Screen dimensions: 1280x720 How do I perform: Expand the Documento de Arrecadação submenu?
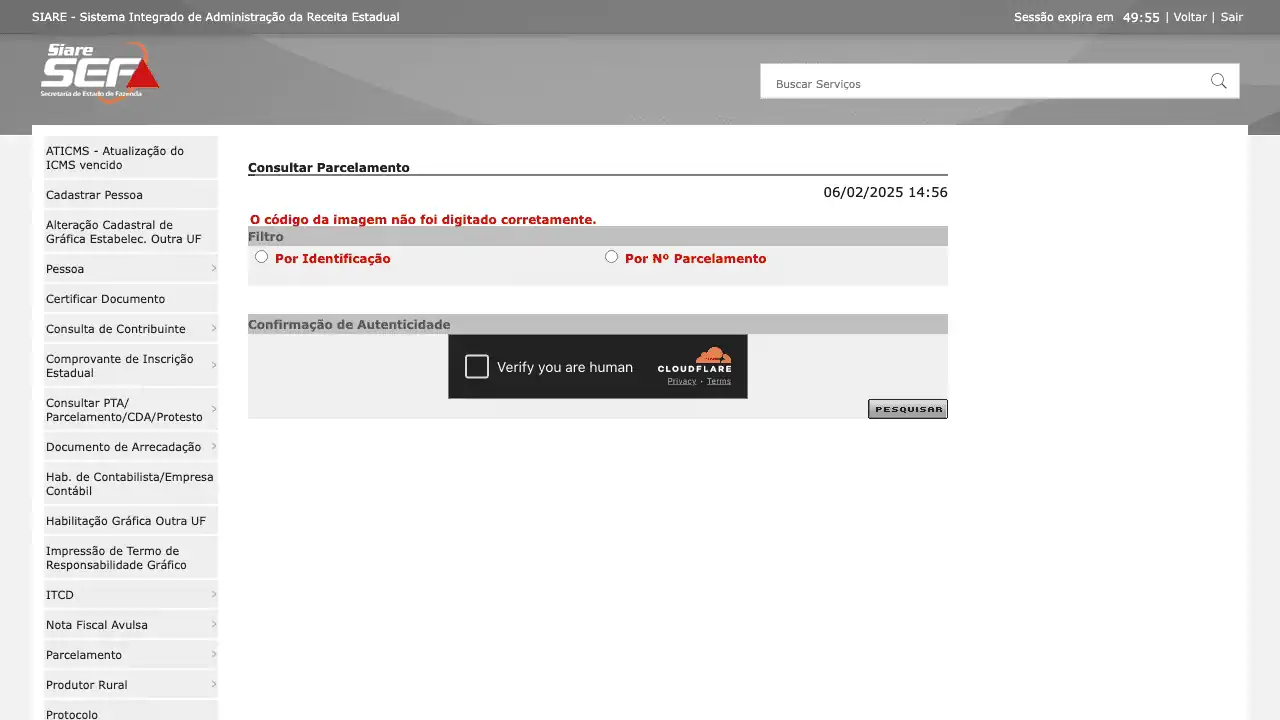[x=213, y=447]
